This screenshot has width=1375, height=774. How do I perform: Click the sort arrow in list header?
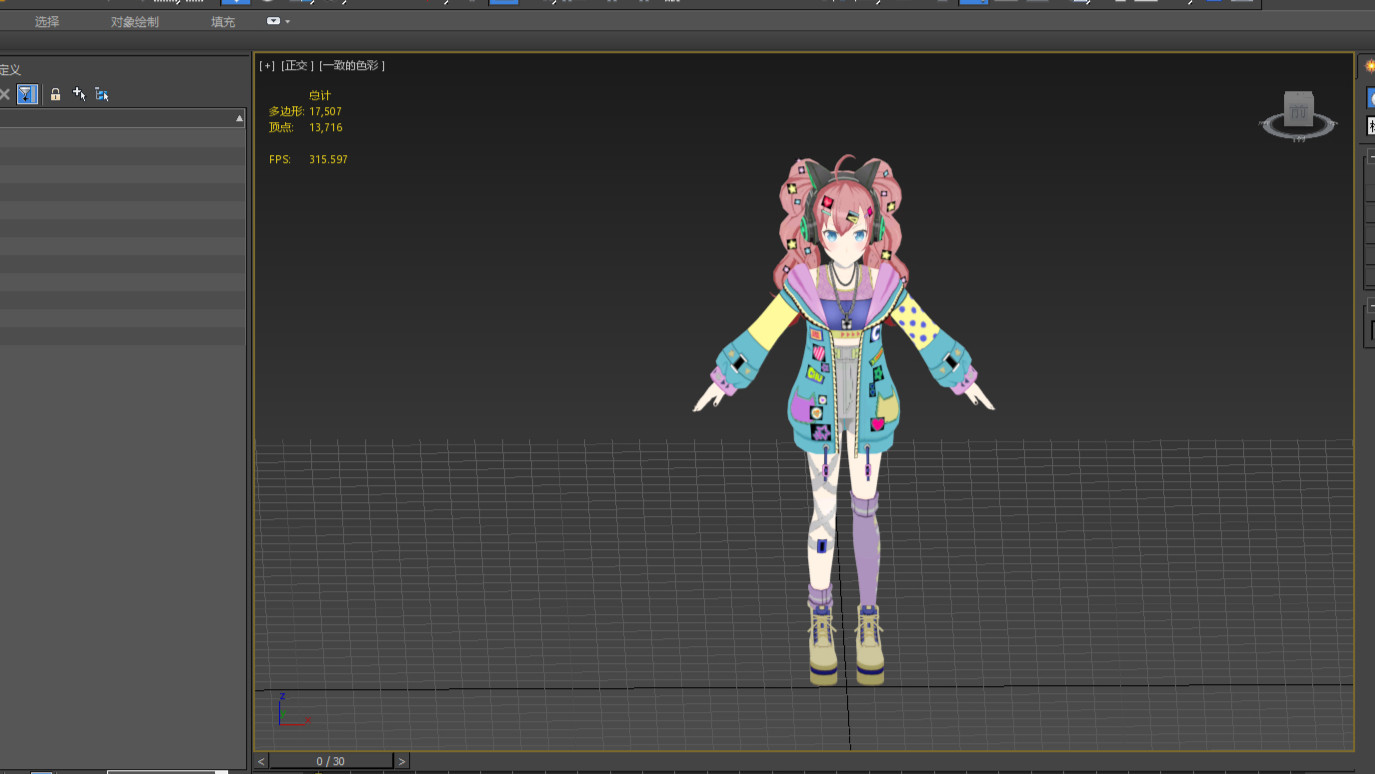tap(239, 118)
